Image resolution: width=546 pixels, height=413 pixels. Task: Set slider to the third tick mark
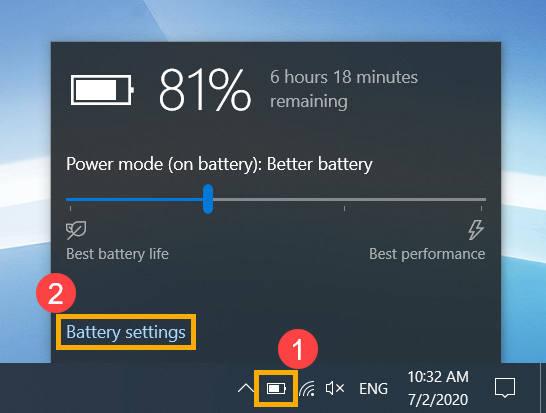click(x=344, y=208)
